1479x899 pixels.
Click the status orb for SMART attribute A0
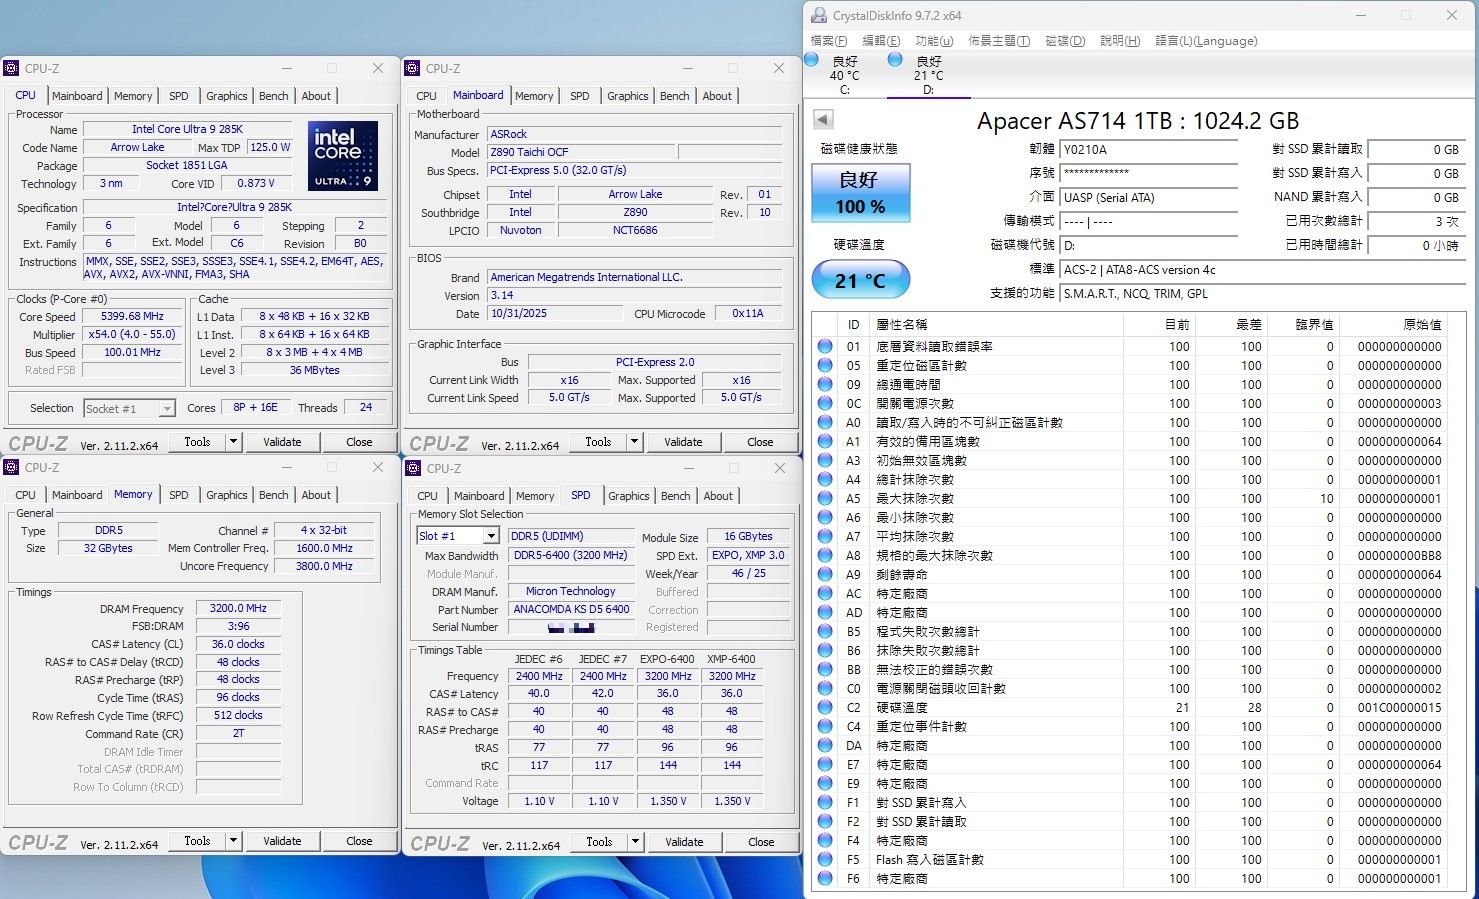825,422
